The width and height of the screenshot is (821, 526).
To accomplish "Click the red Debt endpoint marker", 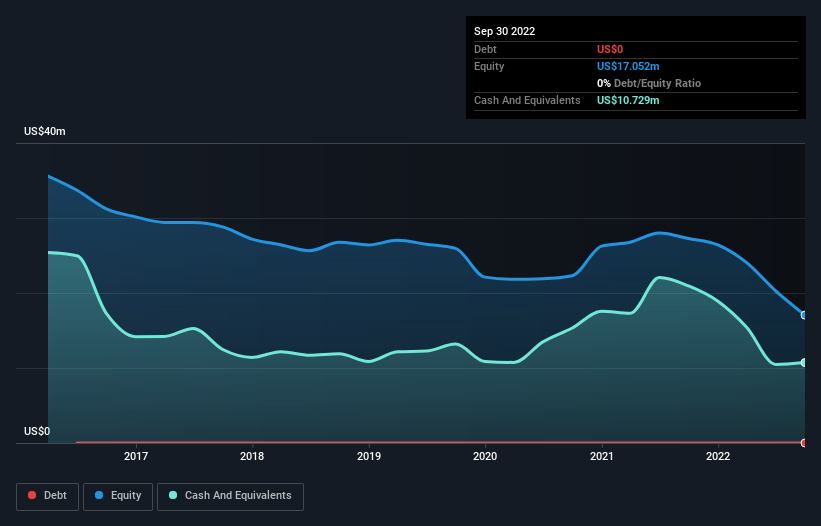I will pyautogui.click(x=804, y=443).
